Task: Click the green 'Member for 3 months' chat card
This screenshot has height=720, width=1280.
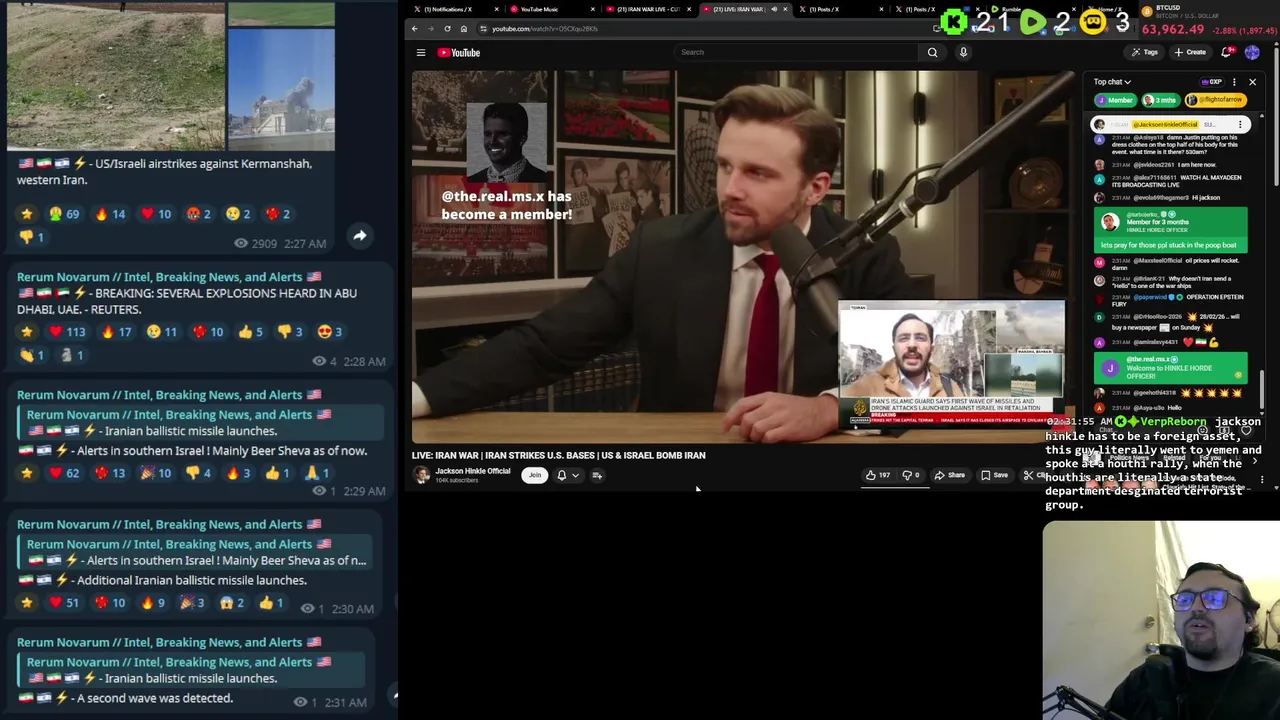Action: (1171, 229)
